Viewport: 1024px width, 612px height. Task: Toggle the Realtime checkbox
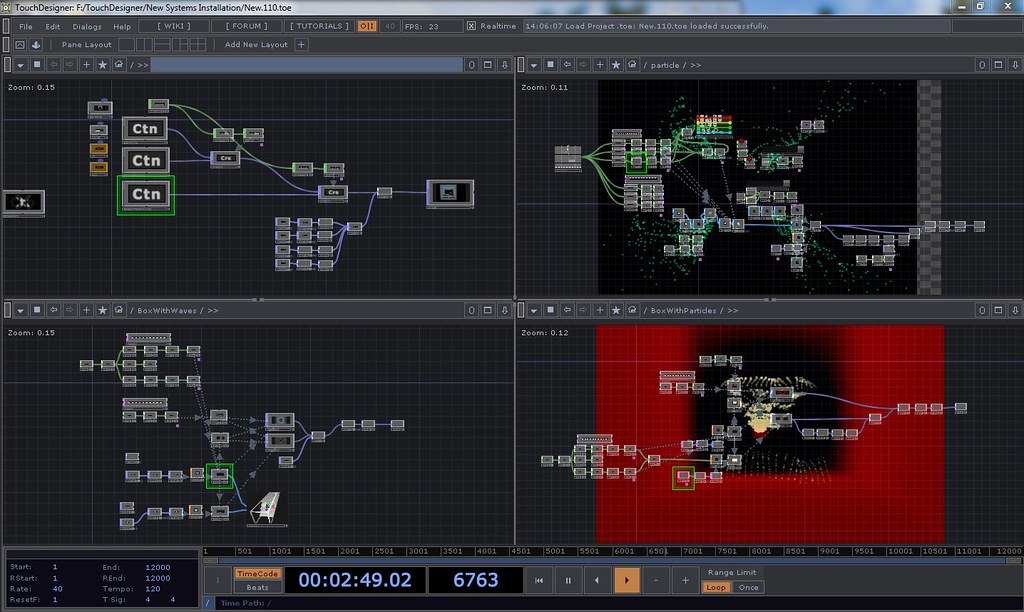tap(471, 25)
